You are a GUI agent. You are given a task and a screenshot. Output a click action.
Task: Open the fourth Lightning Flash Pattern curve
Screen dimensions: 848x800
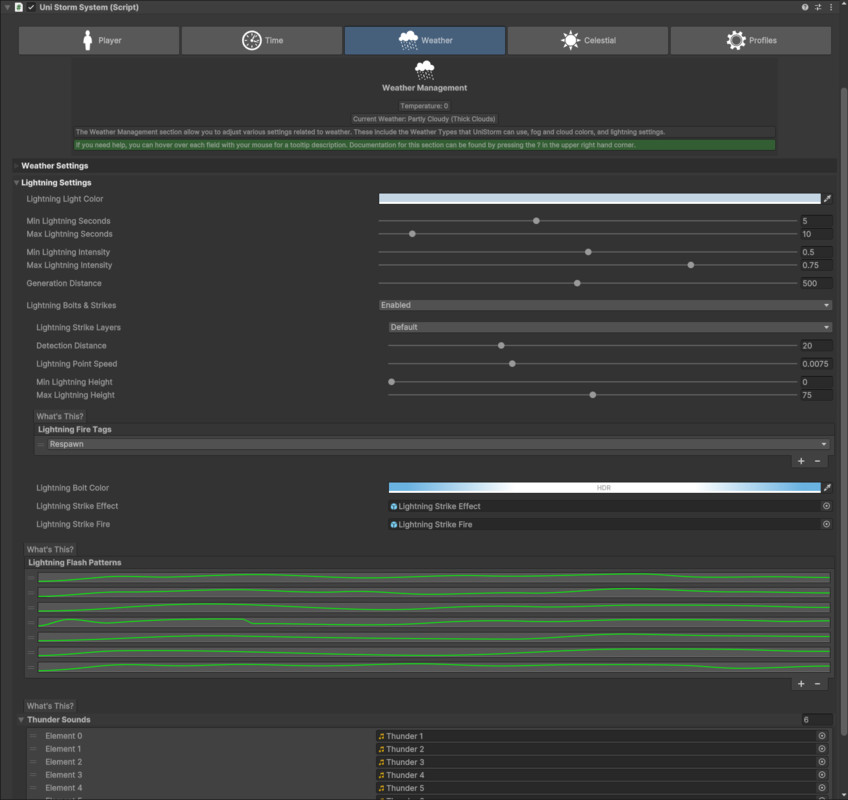[434, 622]
